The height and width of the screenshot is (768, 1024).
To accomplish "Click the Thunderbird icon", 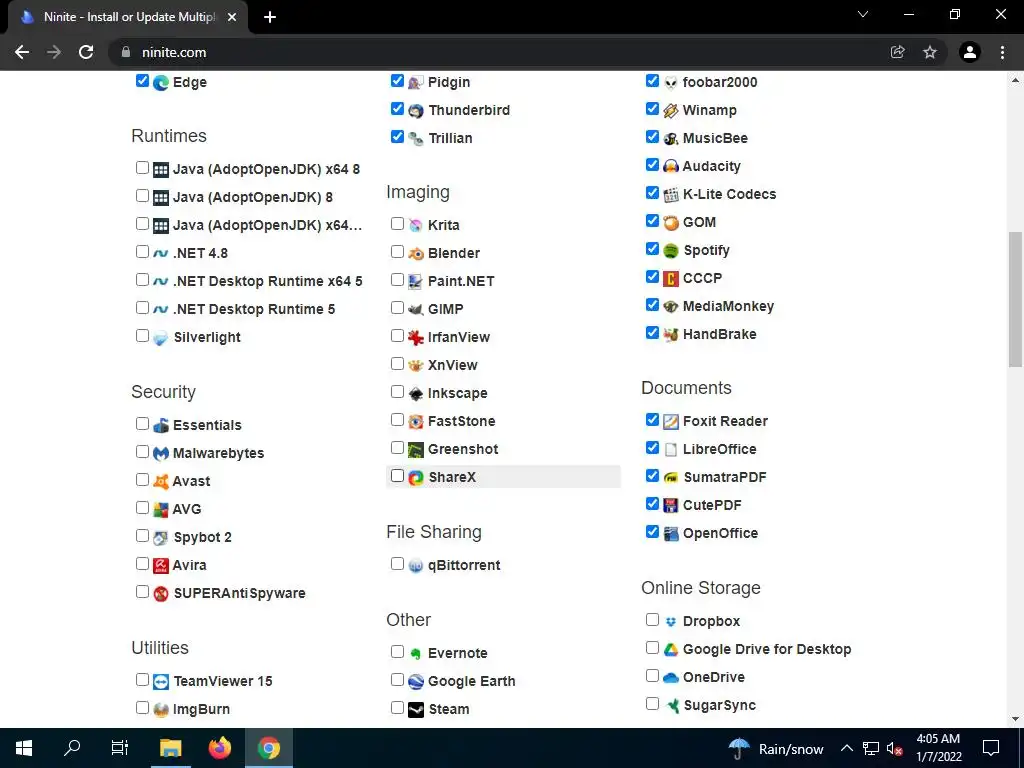I will 416,110.
